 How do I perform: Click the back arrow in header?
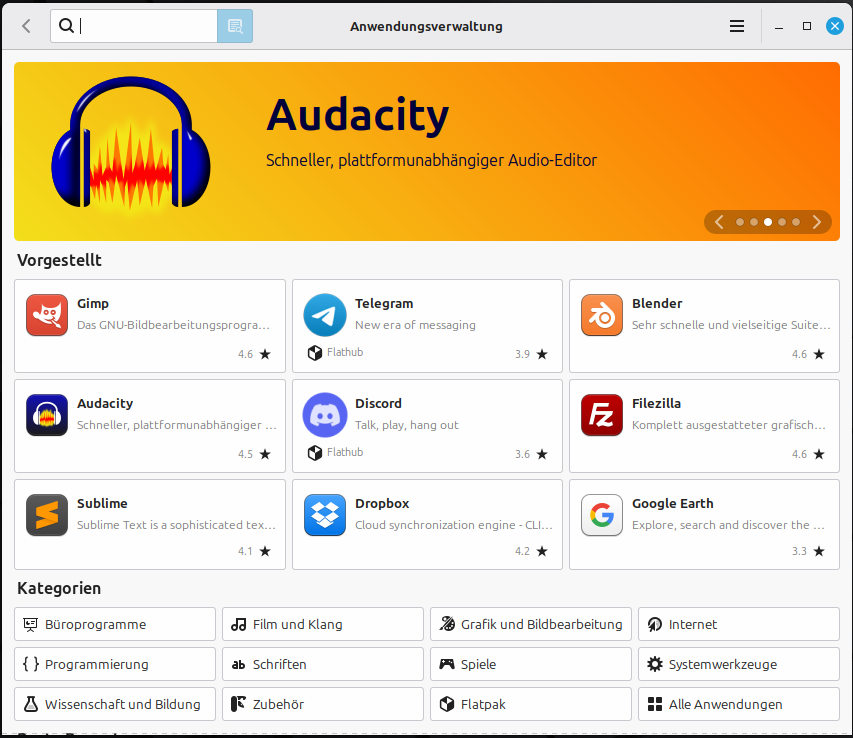[x=26, y=26]
